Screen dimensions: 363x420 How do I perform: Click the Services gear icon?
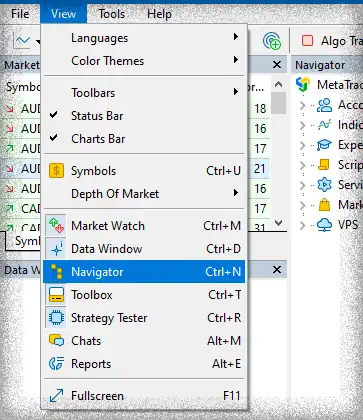click(324, 185)
